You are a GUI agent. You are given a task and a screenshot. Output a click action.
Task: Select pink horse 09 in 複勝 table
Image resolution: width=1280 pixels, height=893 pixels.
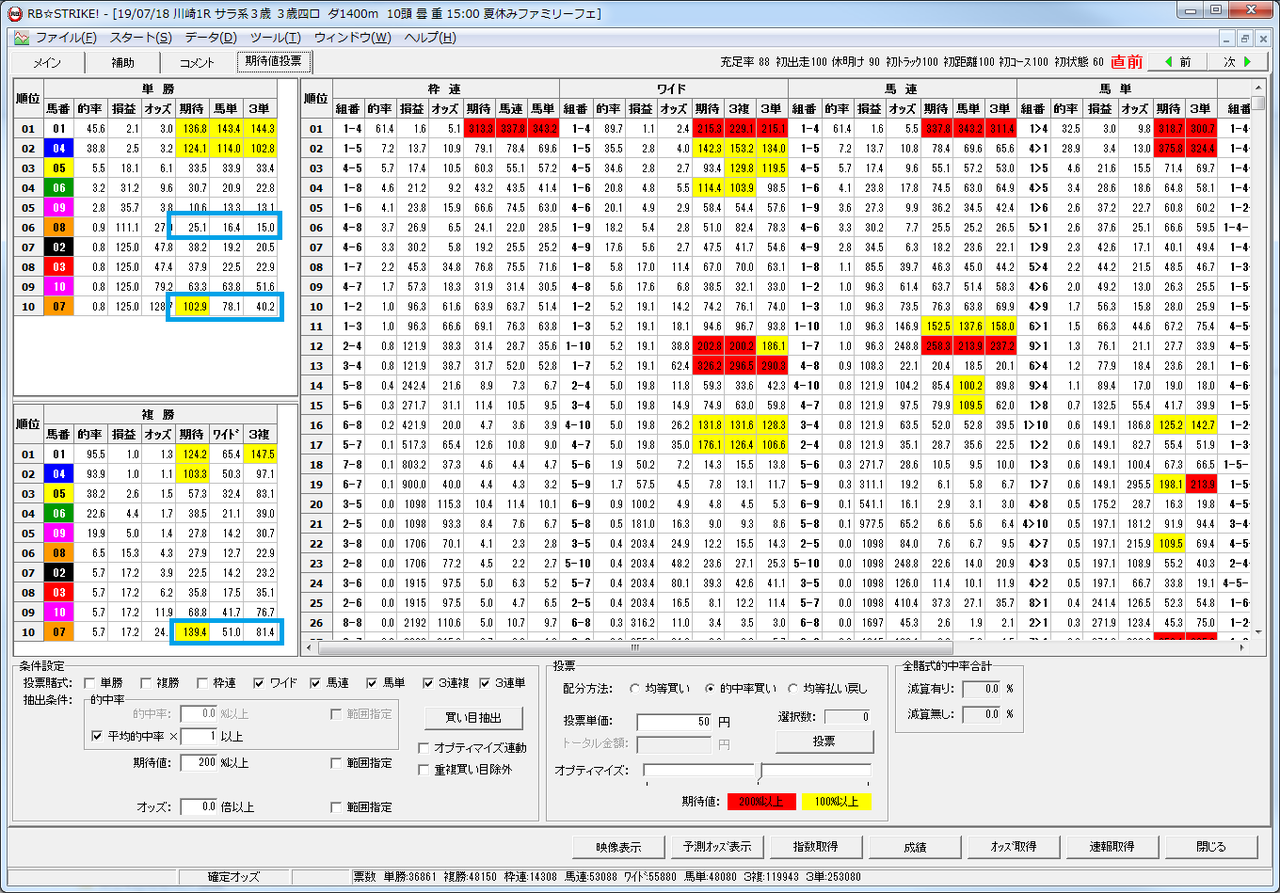click(x=58, y=533)
